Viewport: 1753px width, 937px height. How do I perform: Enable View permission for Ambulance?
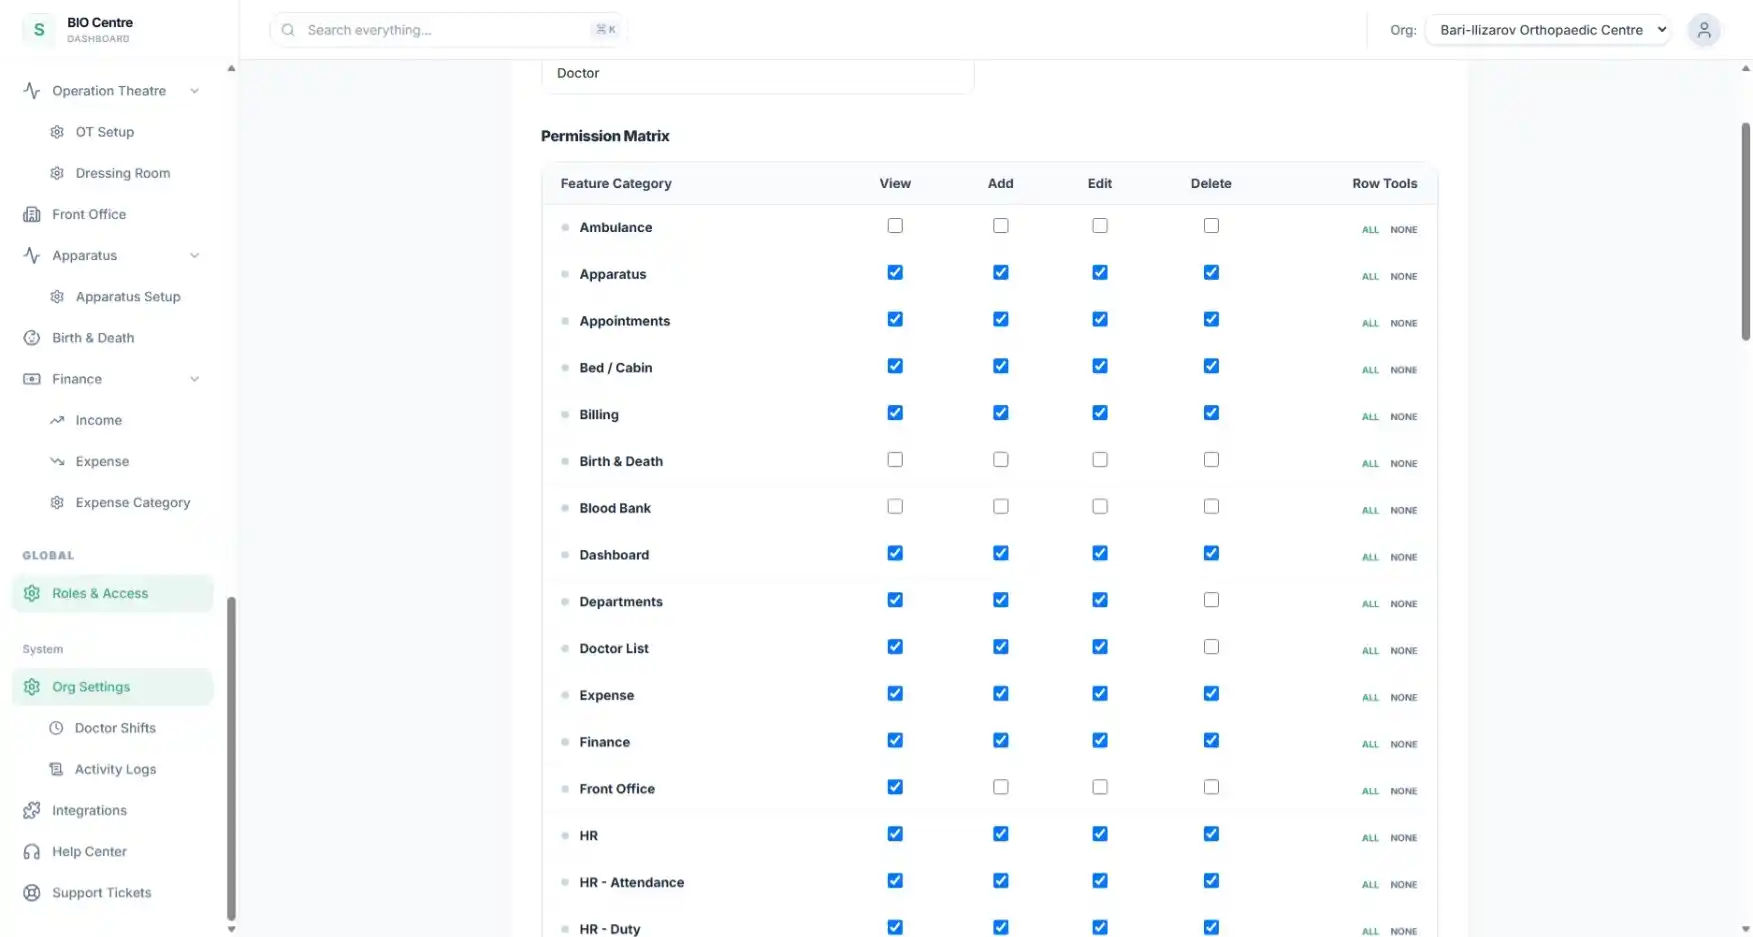[895, 226]
